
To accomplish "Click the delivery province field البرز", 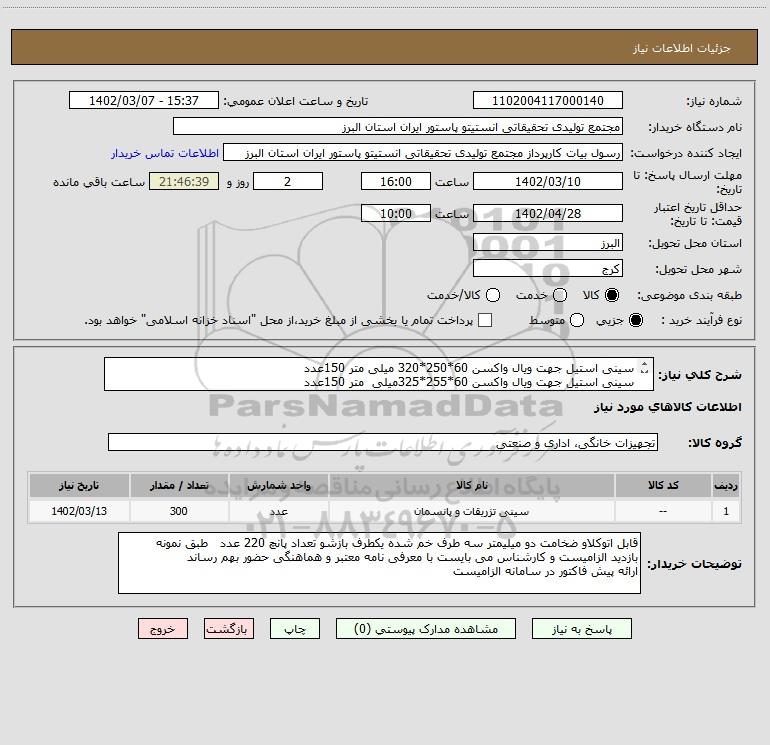I will [x=548, y=243].
